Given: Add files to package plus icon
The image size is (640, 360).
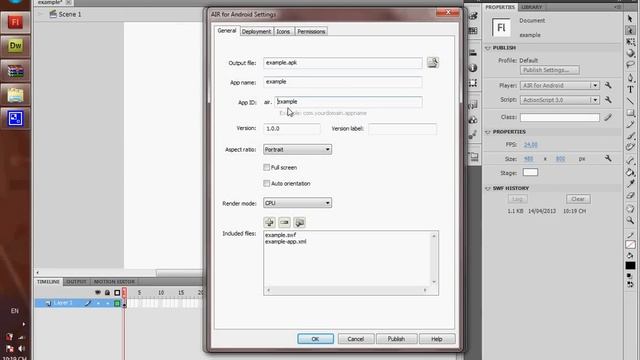Looking at the screenshot, I should (x=269, y=222).
